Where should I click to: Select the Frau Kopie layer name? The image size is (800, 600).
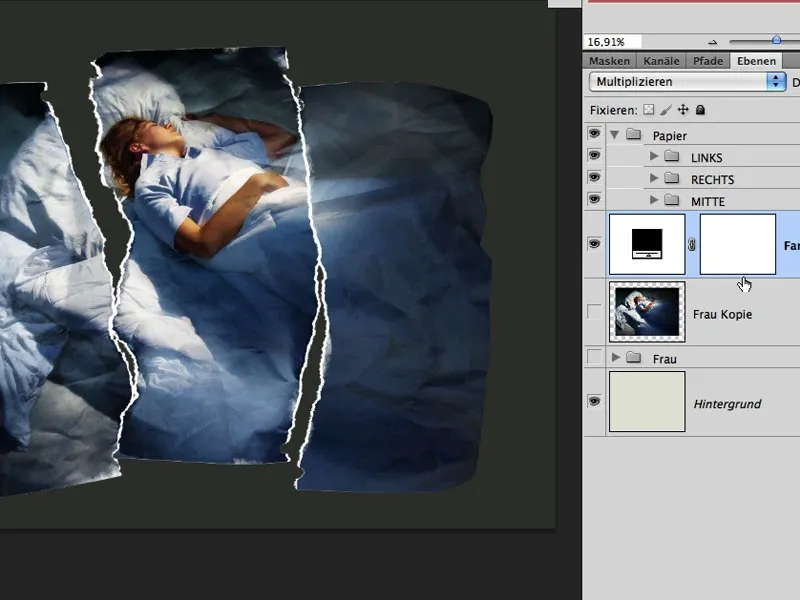722,314
